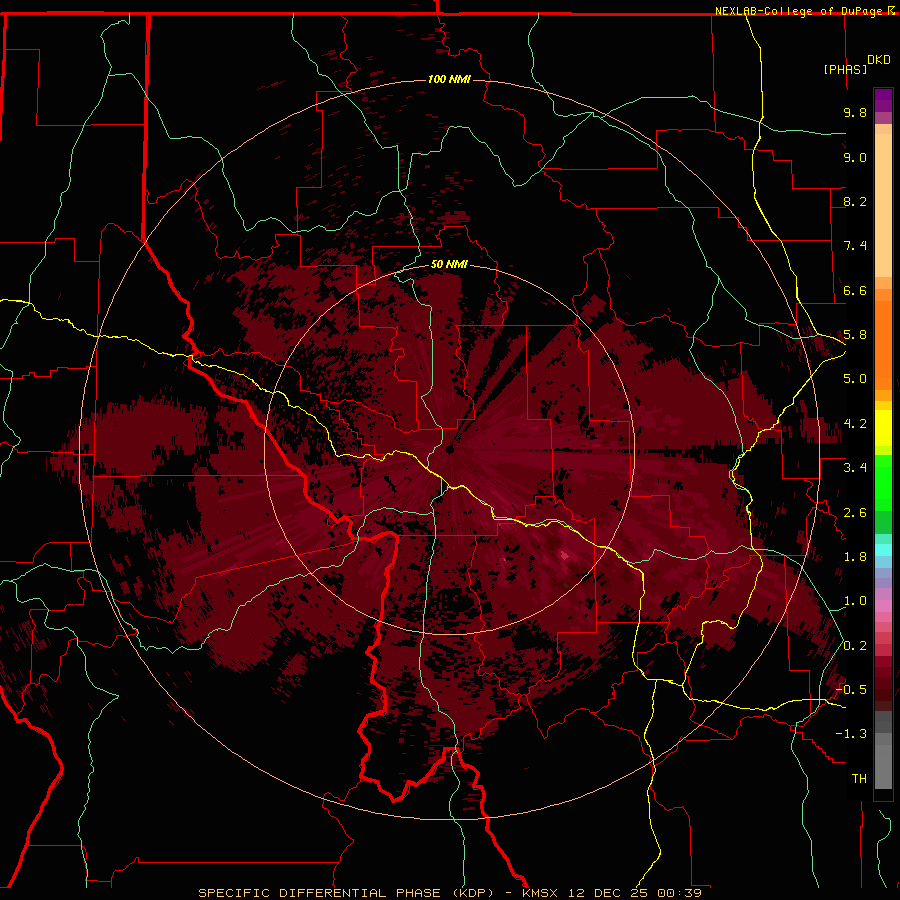
Task: Click the radar site dot at the map center
Action: point(450,449)
